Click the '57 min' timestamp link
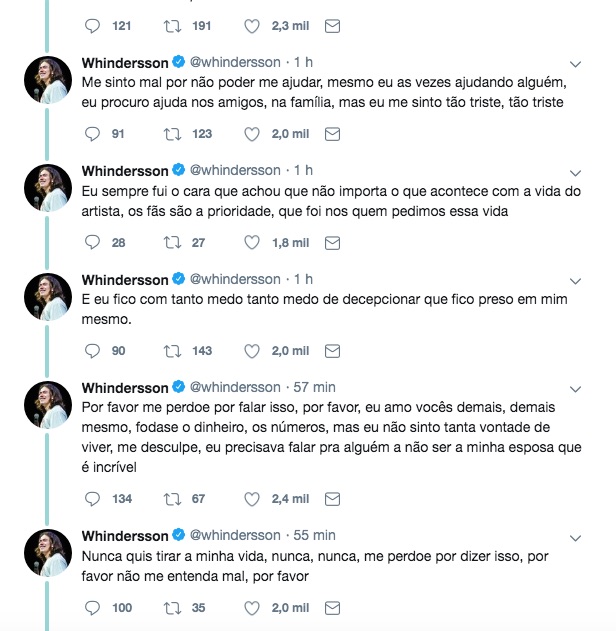The height and width of the screenshot is (631, 616). 315,387
